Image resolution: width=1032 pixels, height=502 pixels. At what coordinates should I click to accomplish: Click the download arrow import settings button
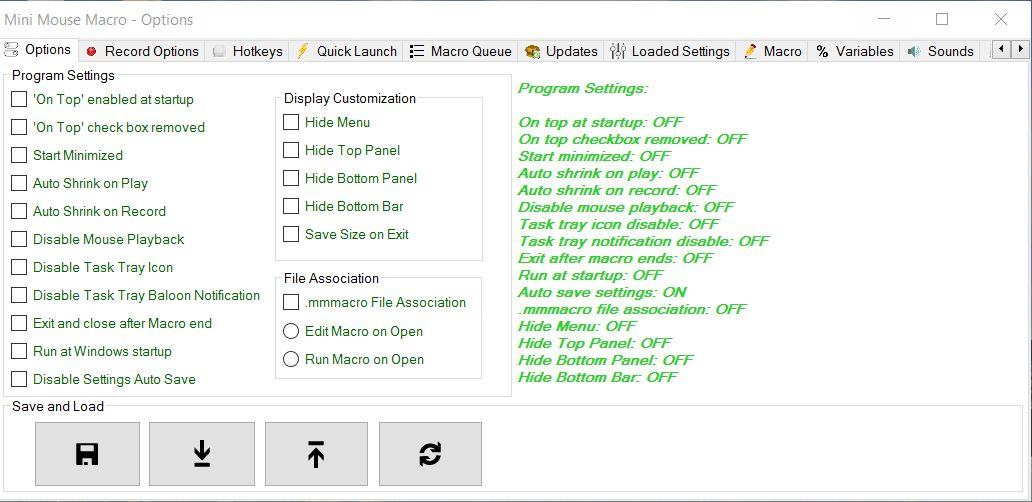[202, 454]
